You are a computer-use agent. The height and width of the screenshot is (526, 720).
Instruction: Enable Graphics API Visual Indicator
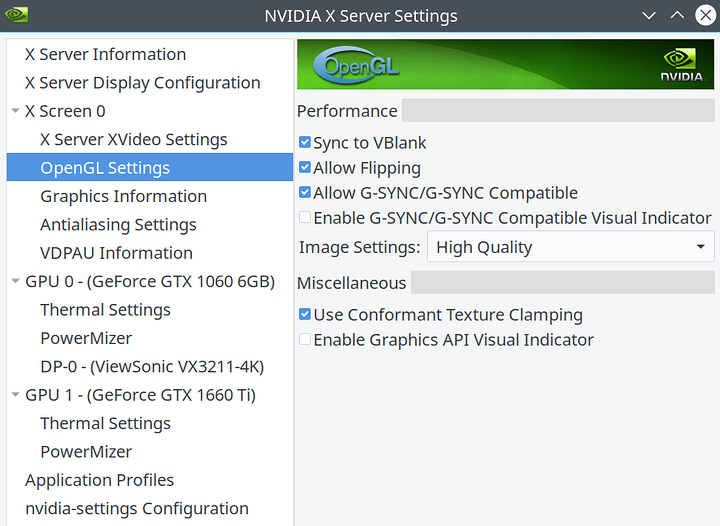[305, 339]
